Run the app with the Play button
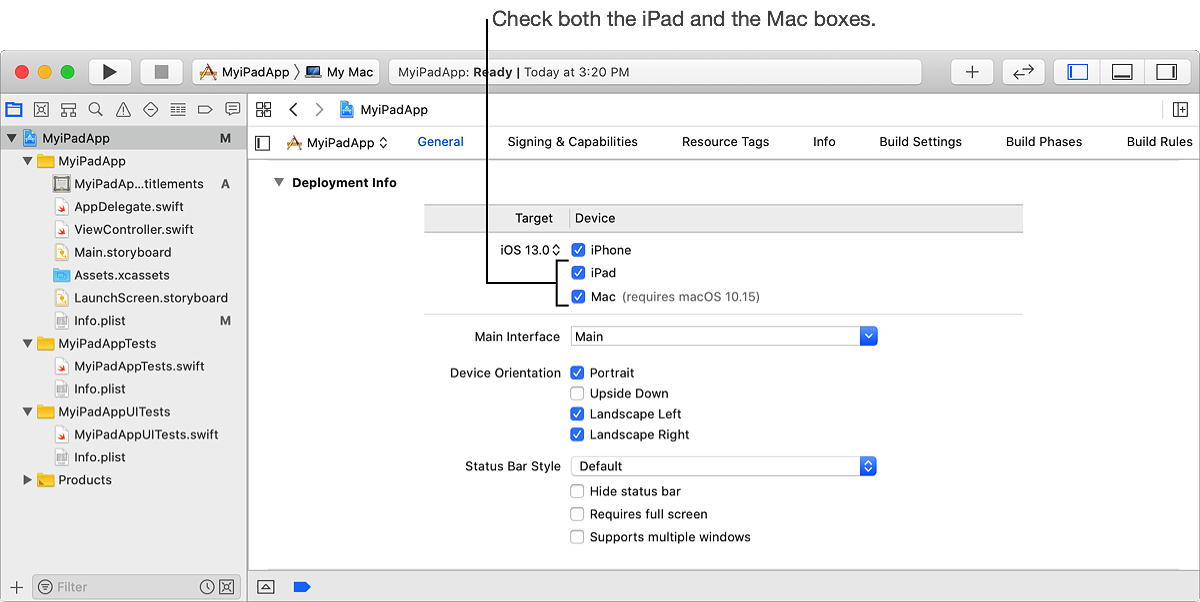The height and width of the screenshot is (602, 1200). tap(110, 72)
